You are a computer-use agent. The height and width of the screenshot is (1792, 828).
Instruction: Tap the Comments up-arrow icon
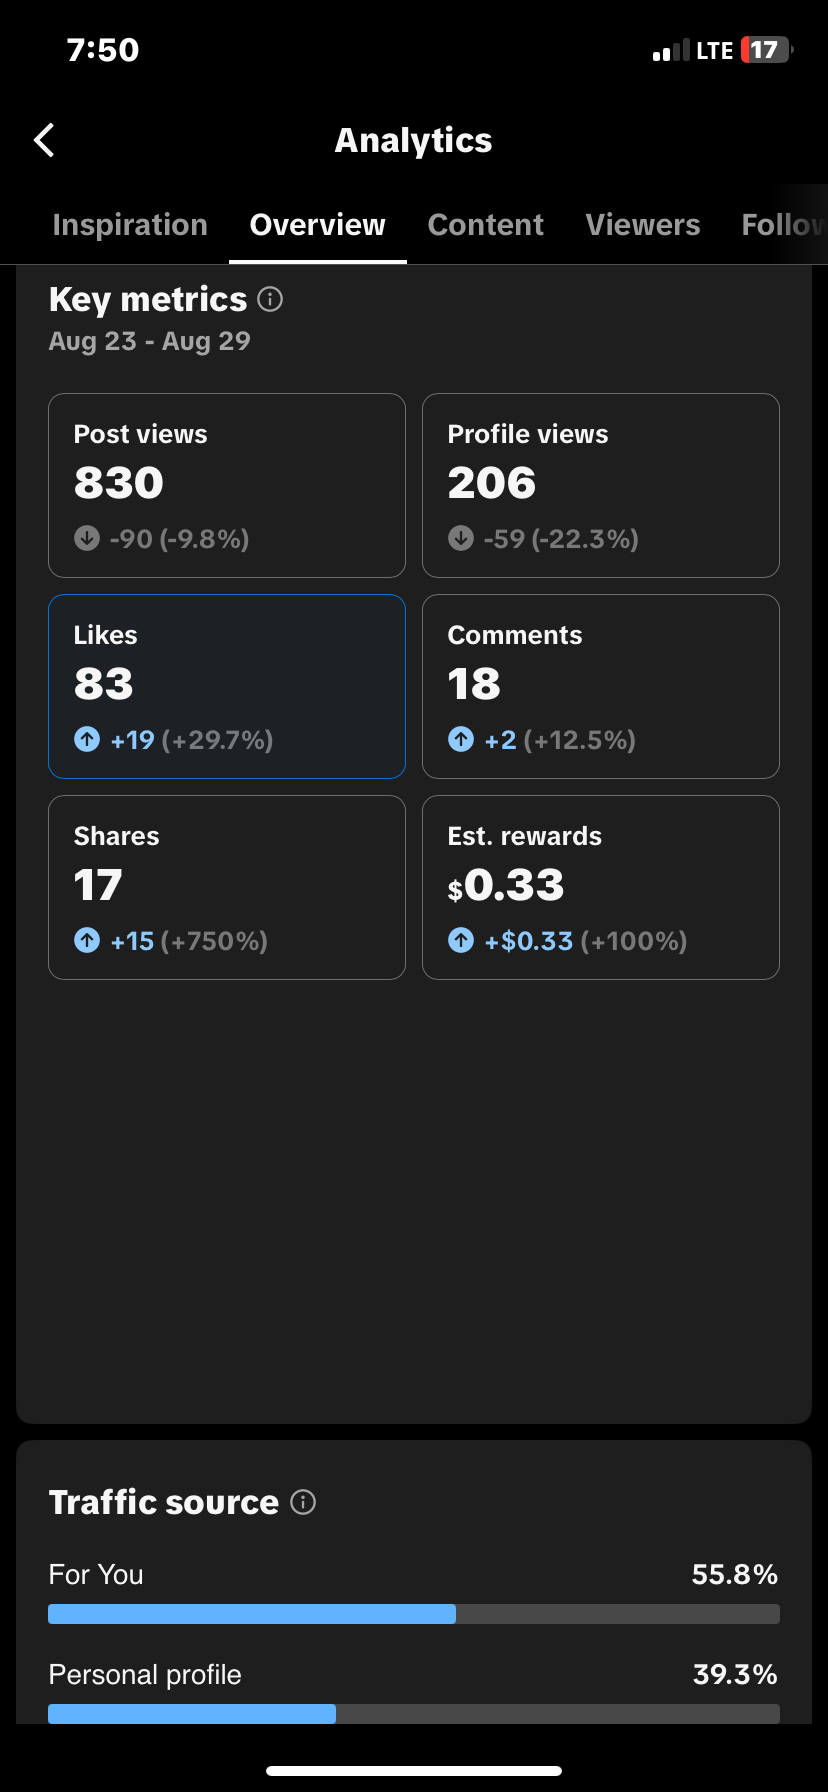coord(461,739)
